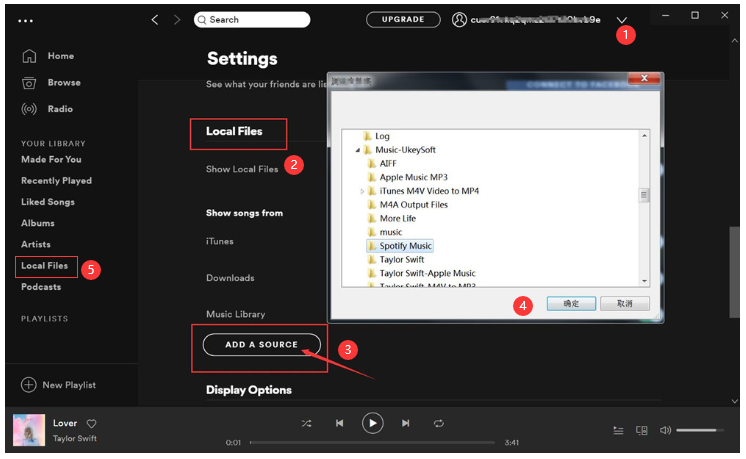Click the song progress bar
Image resolution: width=746 pixels, height=459 pixels.
point(372,443)
